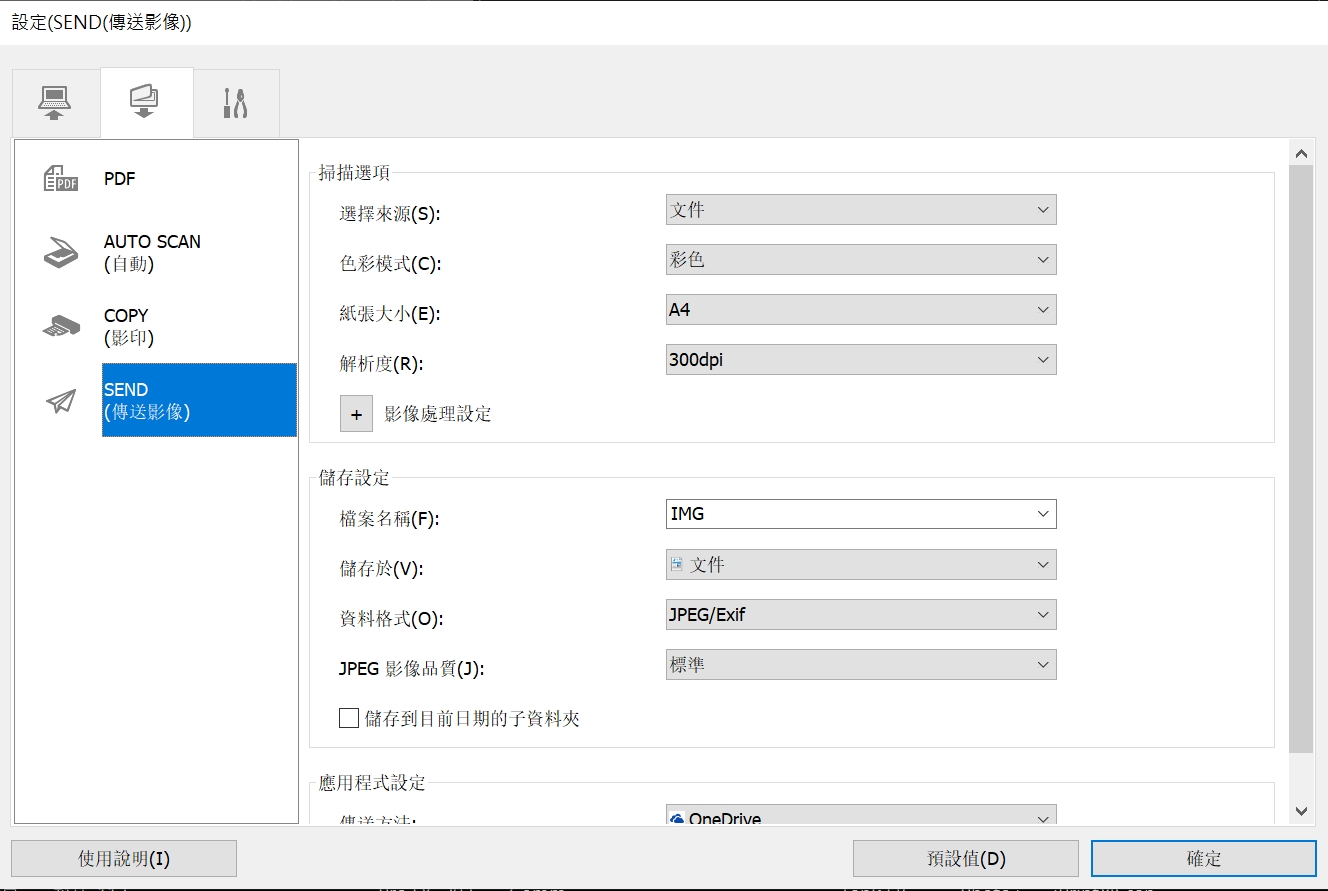
Task: Click the SEND paper plane icon
Action: pyautogui.click(x=61, y=400)
